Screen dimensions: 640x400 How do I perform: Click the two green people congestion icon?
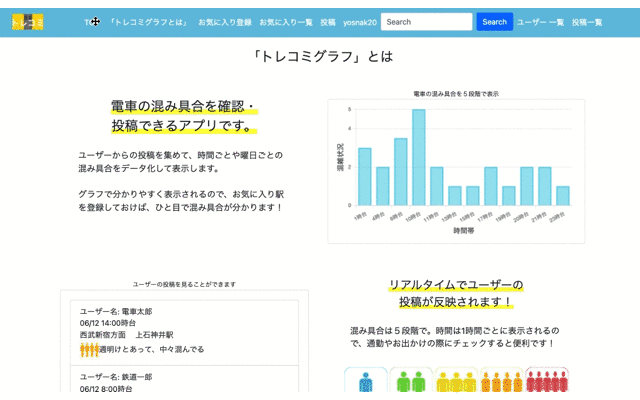click(411, 381)
